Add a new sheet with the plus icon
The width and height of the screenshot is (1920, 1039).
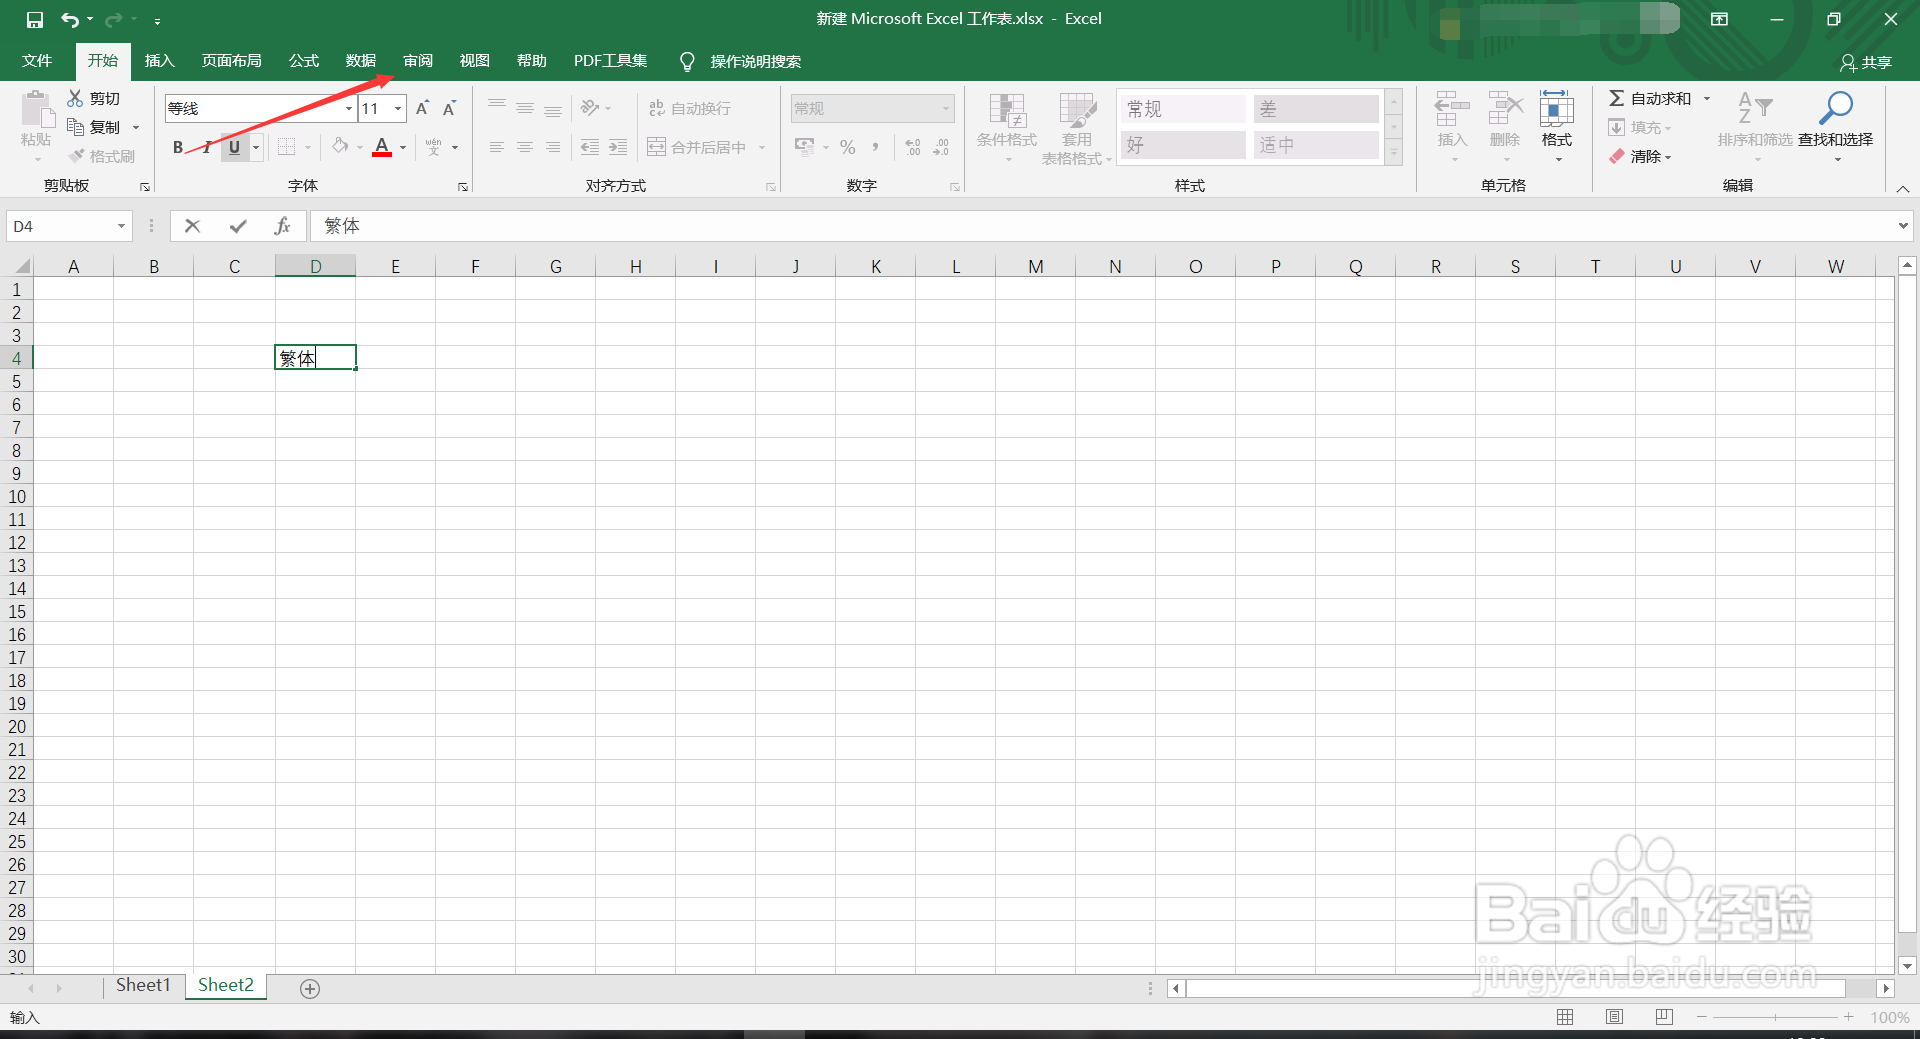(x=310, y=988)
